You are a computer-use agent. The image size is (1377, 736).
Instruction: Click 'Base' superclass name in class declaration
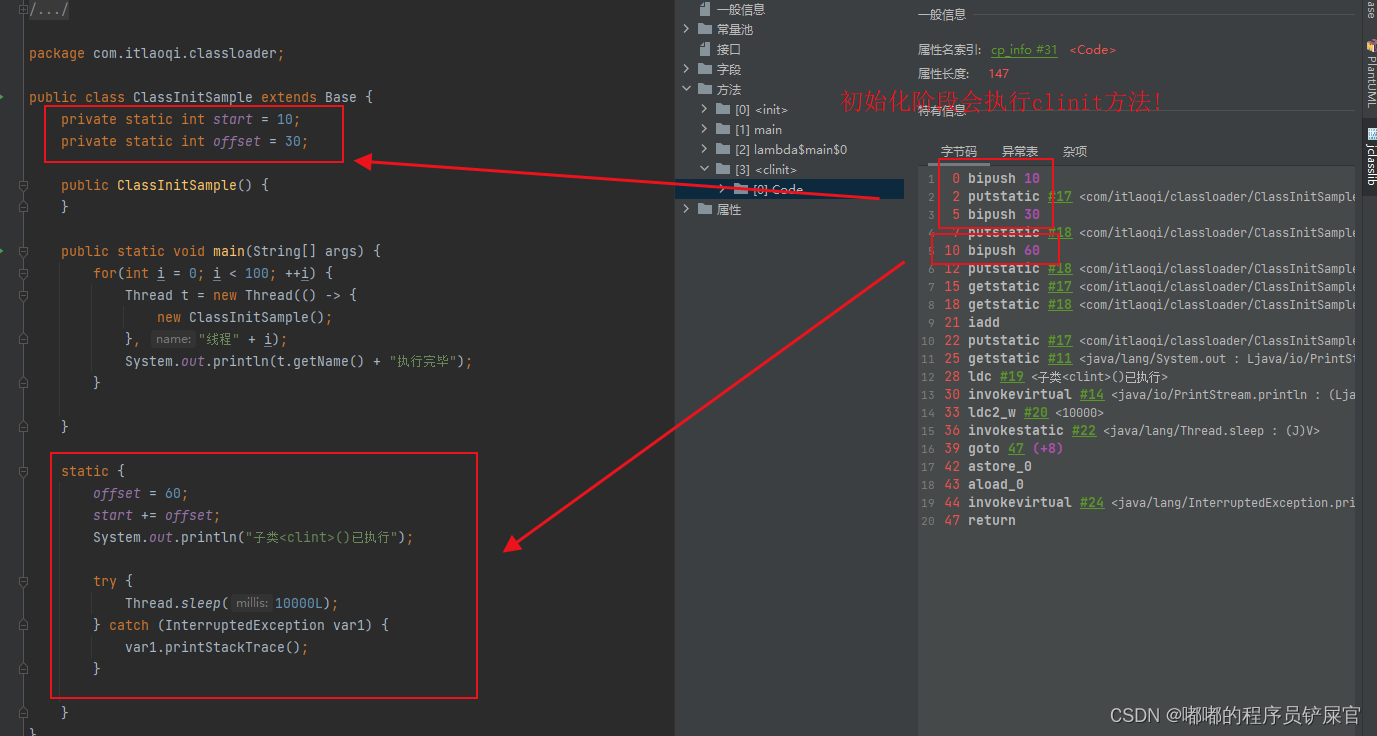pos(341,97)
